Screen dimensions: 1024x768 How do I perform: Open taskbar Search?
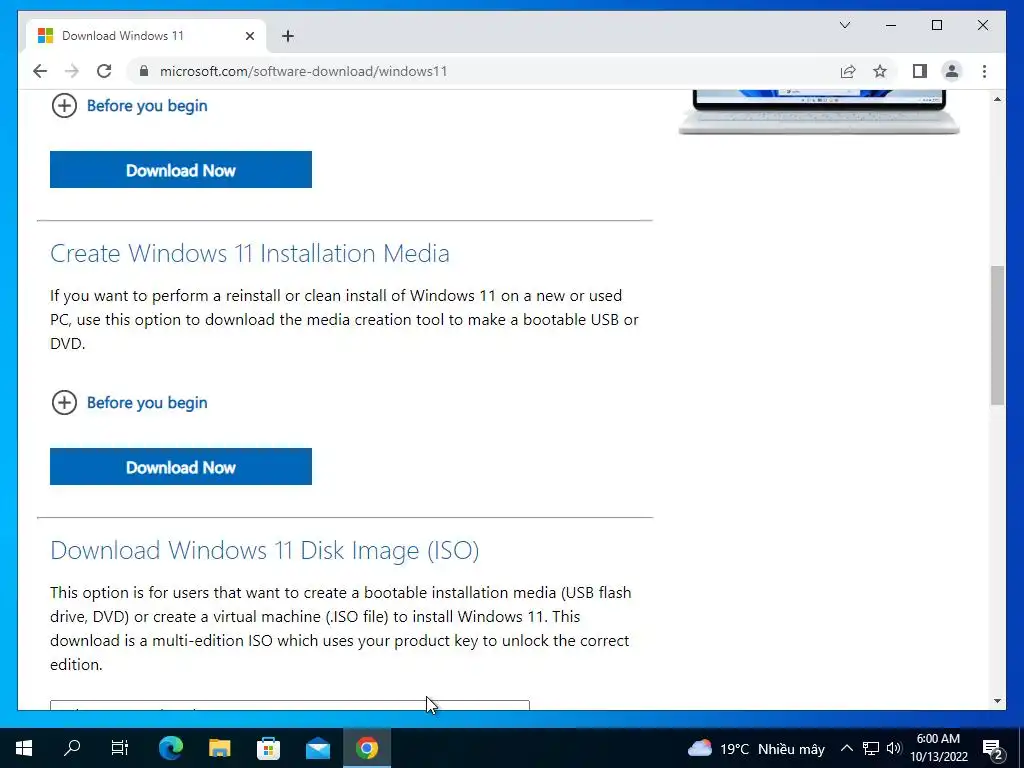coord(72,748)
